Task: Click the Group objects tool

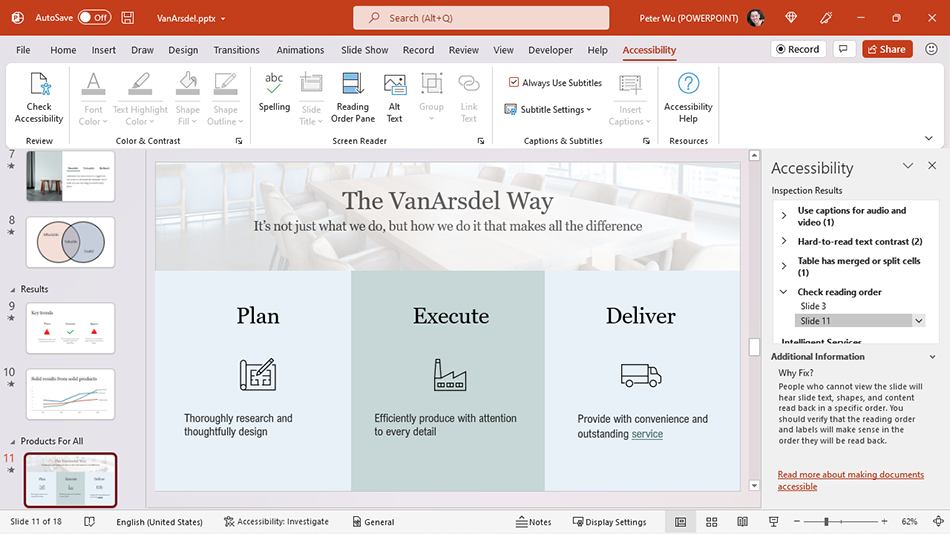Action: point(431,97)
